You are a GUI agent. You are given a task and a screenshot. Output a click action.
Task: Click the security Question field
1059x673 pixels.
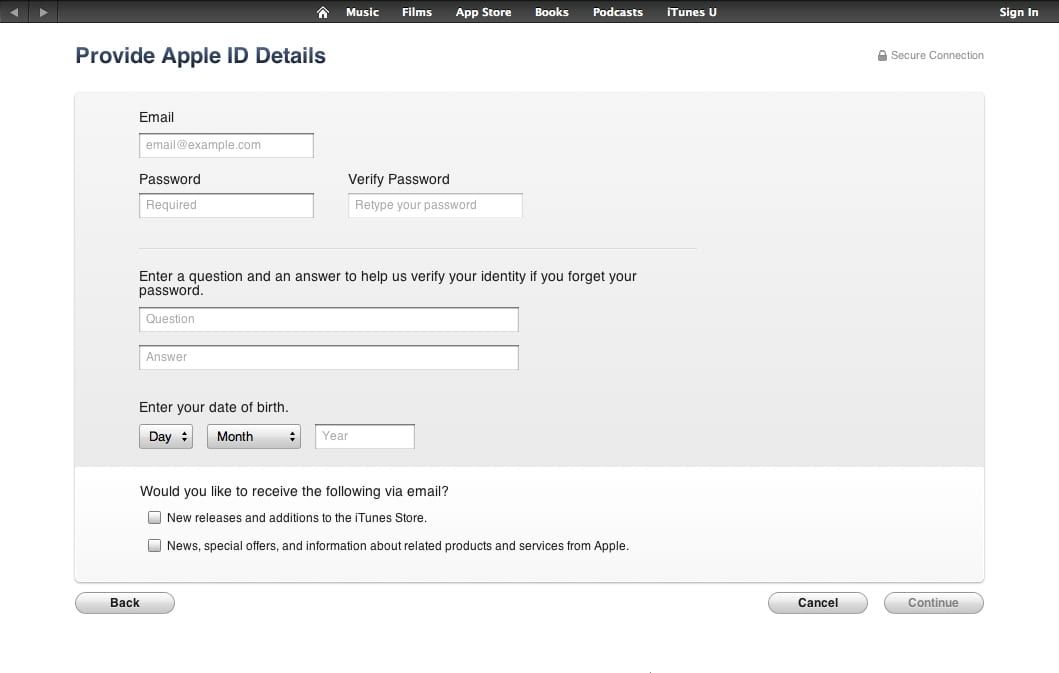click(x=329, y=320)
